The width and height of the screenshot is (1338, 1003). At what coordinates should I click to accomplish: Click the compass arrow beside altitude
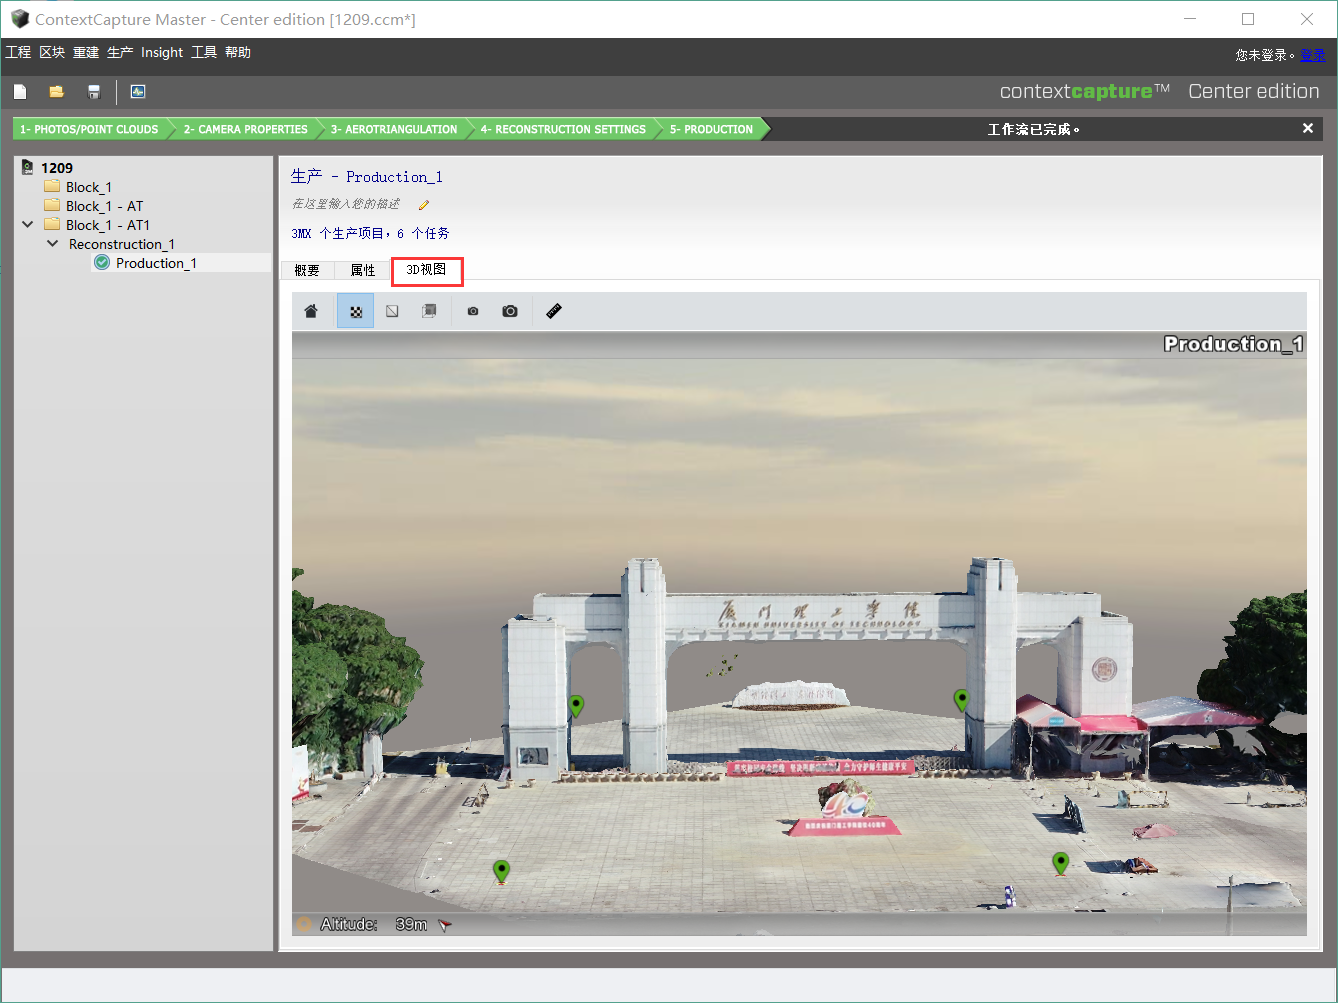point(445,925)
